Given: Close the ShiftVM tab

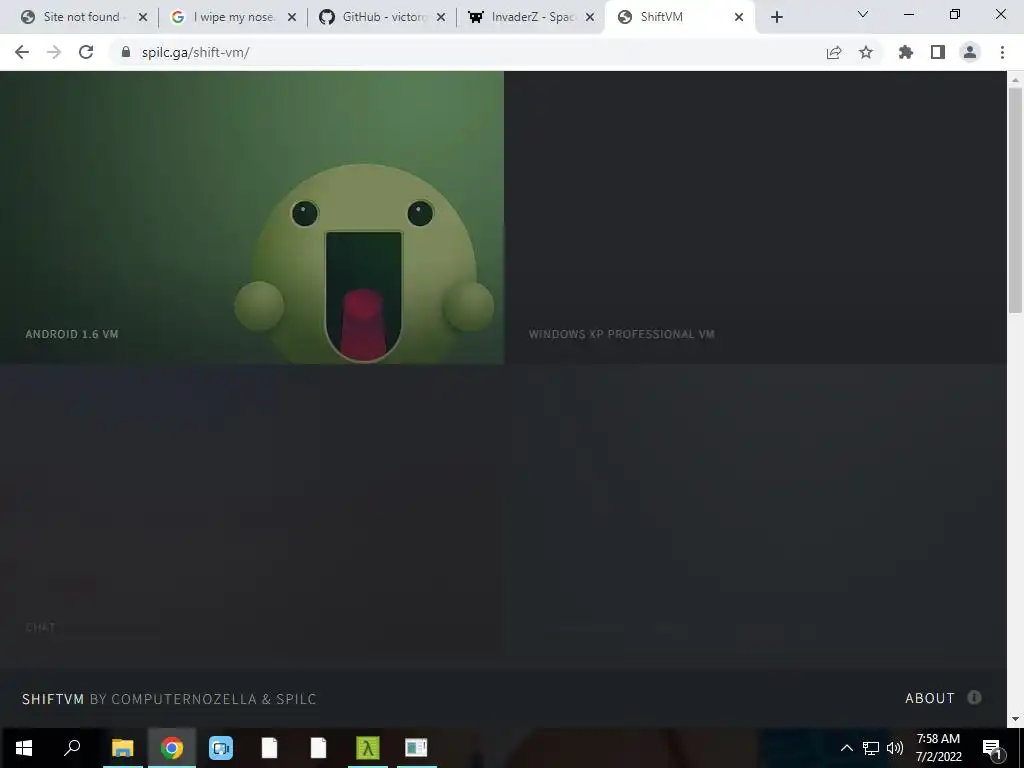Looking at the screenshot, I should [739, 17].
